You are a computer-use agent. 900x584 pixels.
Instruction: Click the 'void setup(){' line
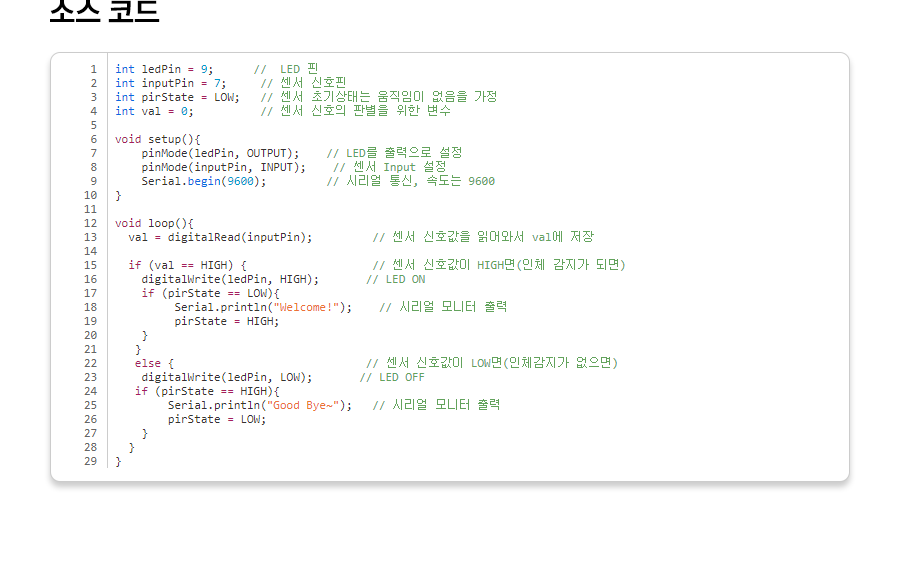click(x=158, y=139)
